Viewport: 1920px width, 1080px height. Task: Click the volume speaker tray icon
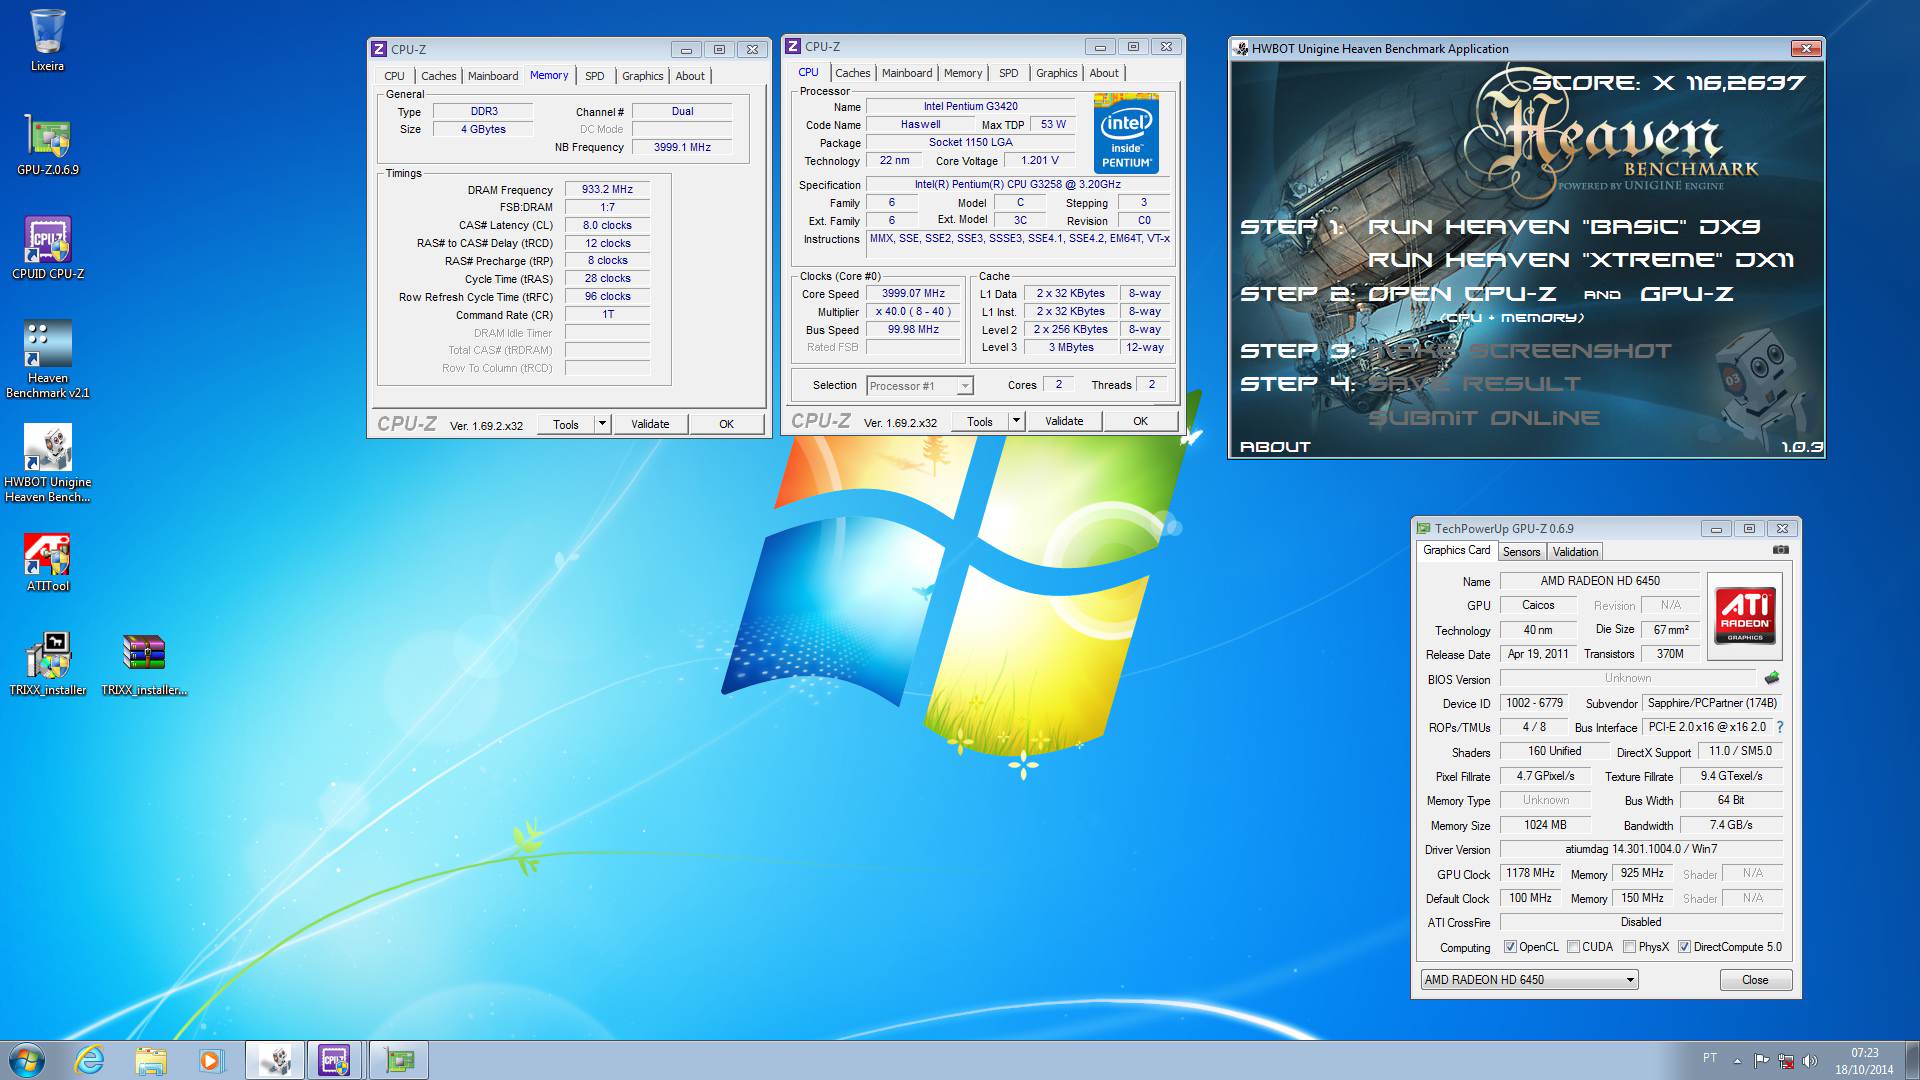click(1810, 1061)
